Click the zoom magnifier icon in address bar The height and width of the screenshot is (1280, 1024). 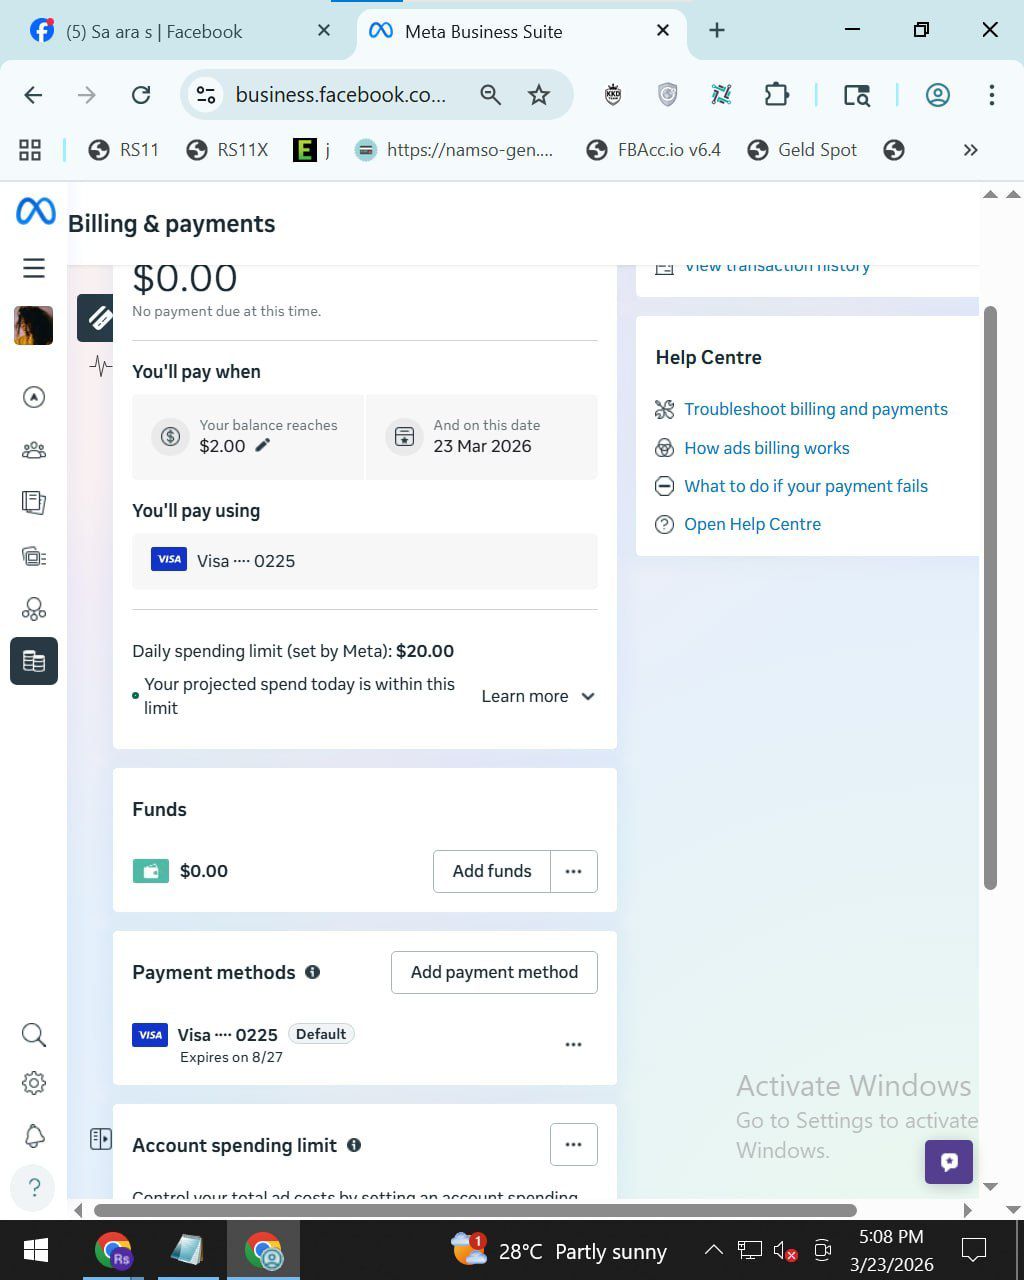[x=490, y=95]
